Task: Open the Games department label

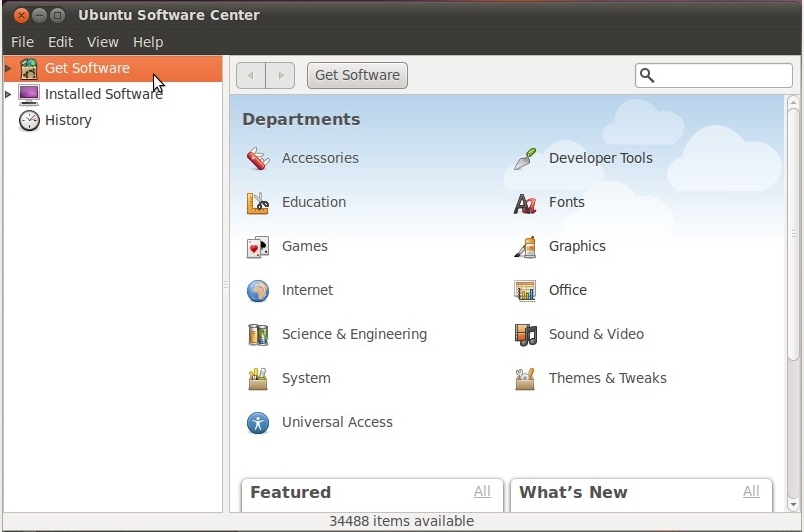Action: point(305,247)
